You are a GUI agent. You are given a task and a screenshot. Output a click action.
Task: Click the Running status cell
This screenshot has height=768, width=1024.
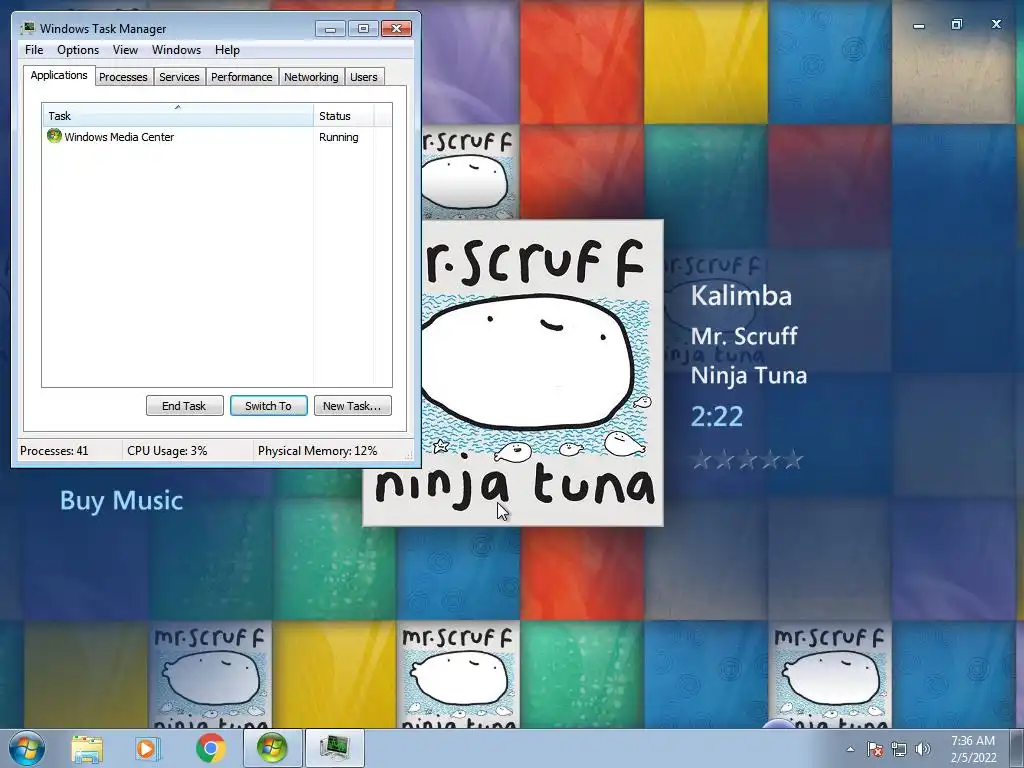338,137
